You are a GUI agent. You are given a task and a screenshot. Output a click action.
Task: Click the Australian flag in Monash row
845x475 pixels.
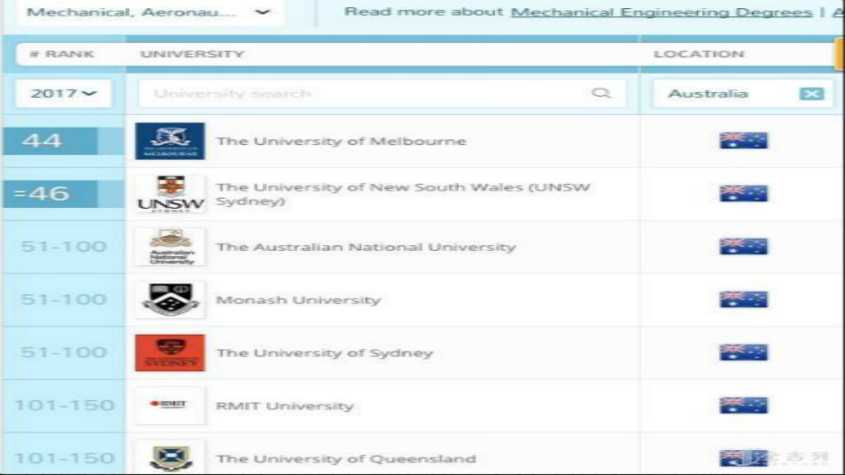click(743, 299)
